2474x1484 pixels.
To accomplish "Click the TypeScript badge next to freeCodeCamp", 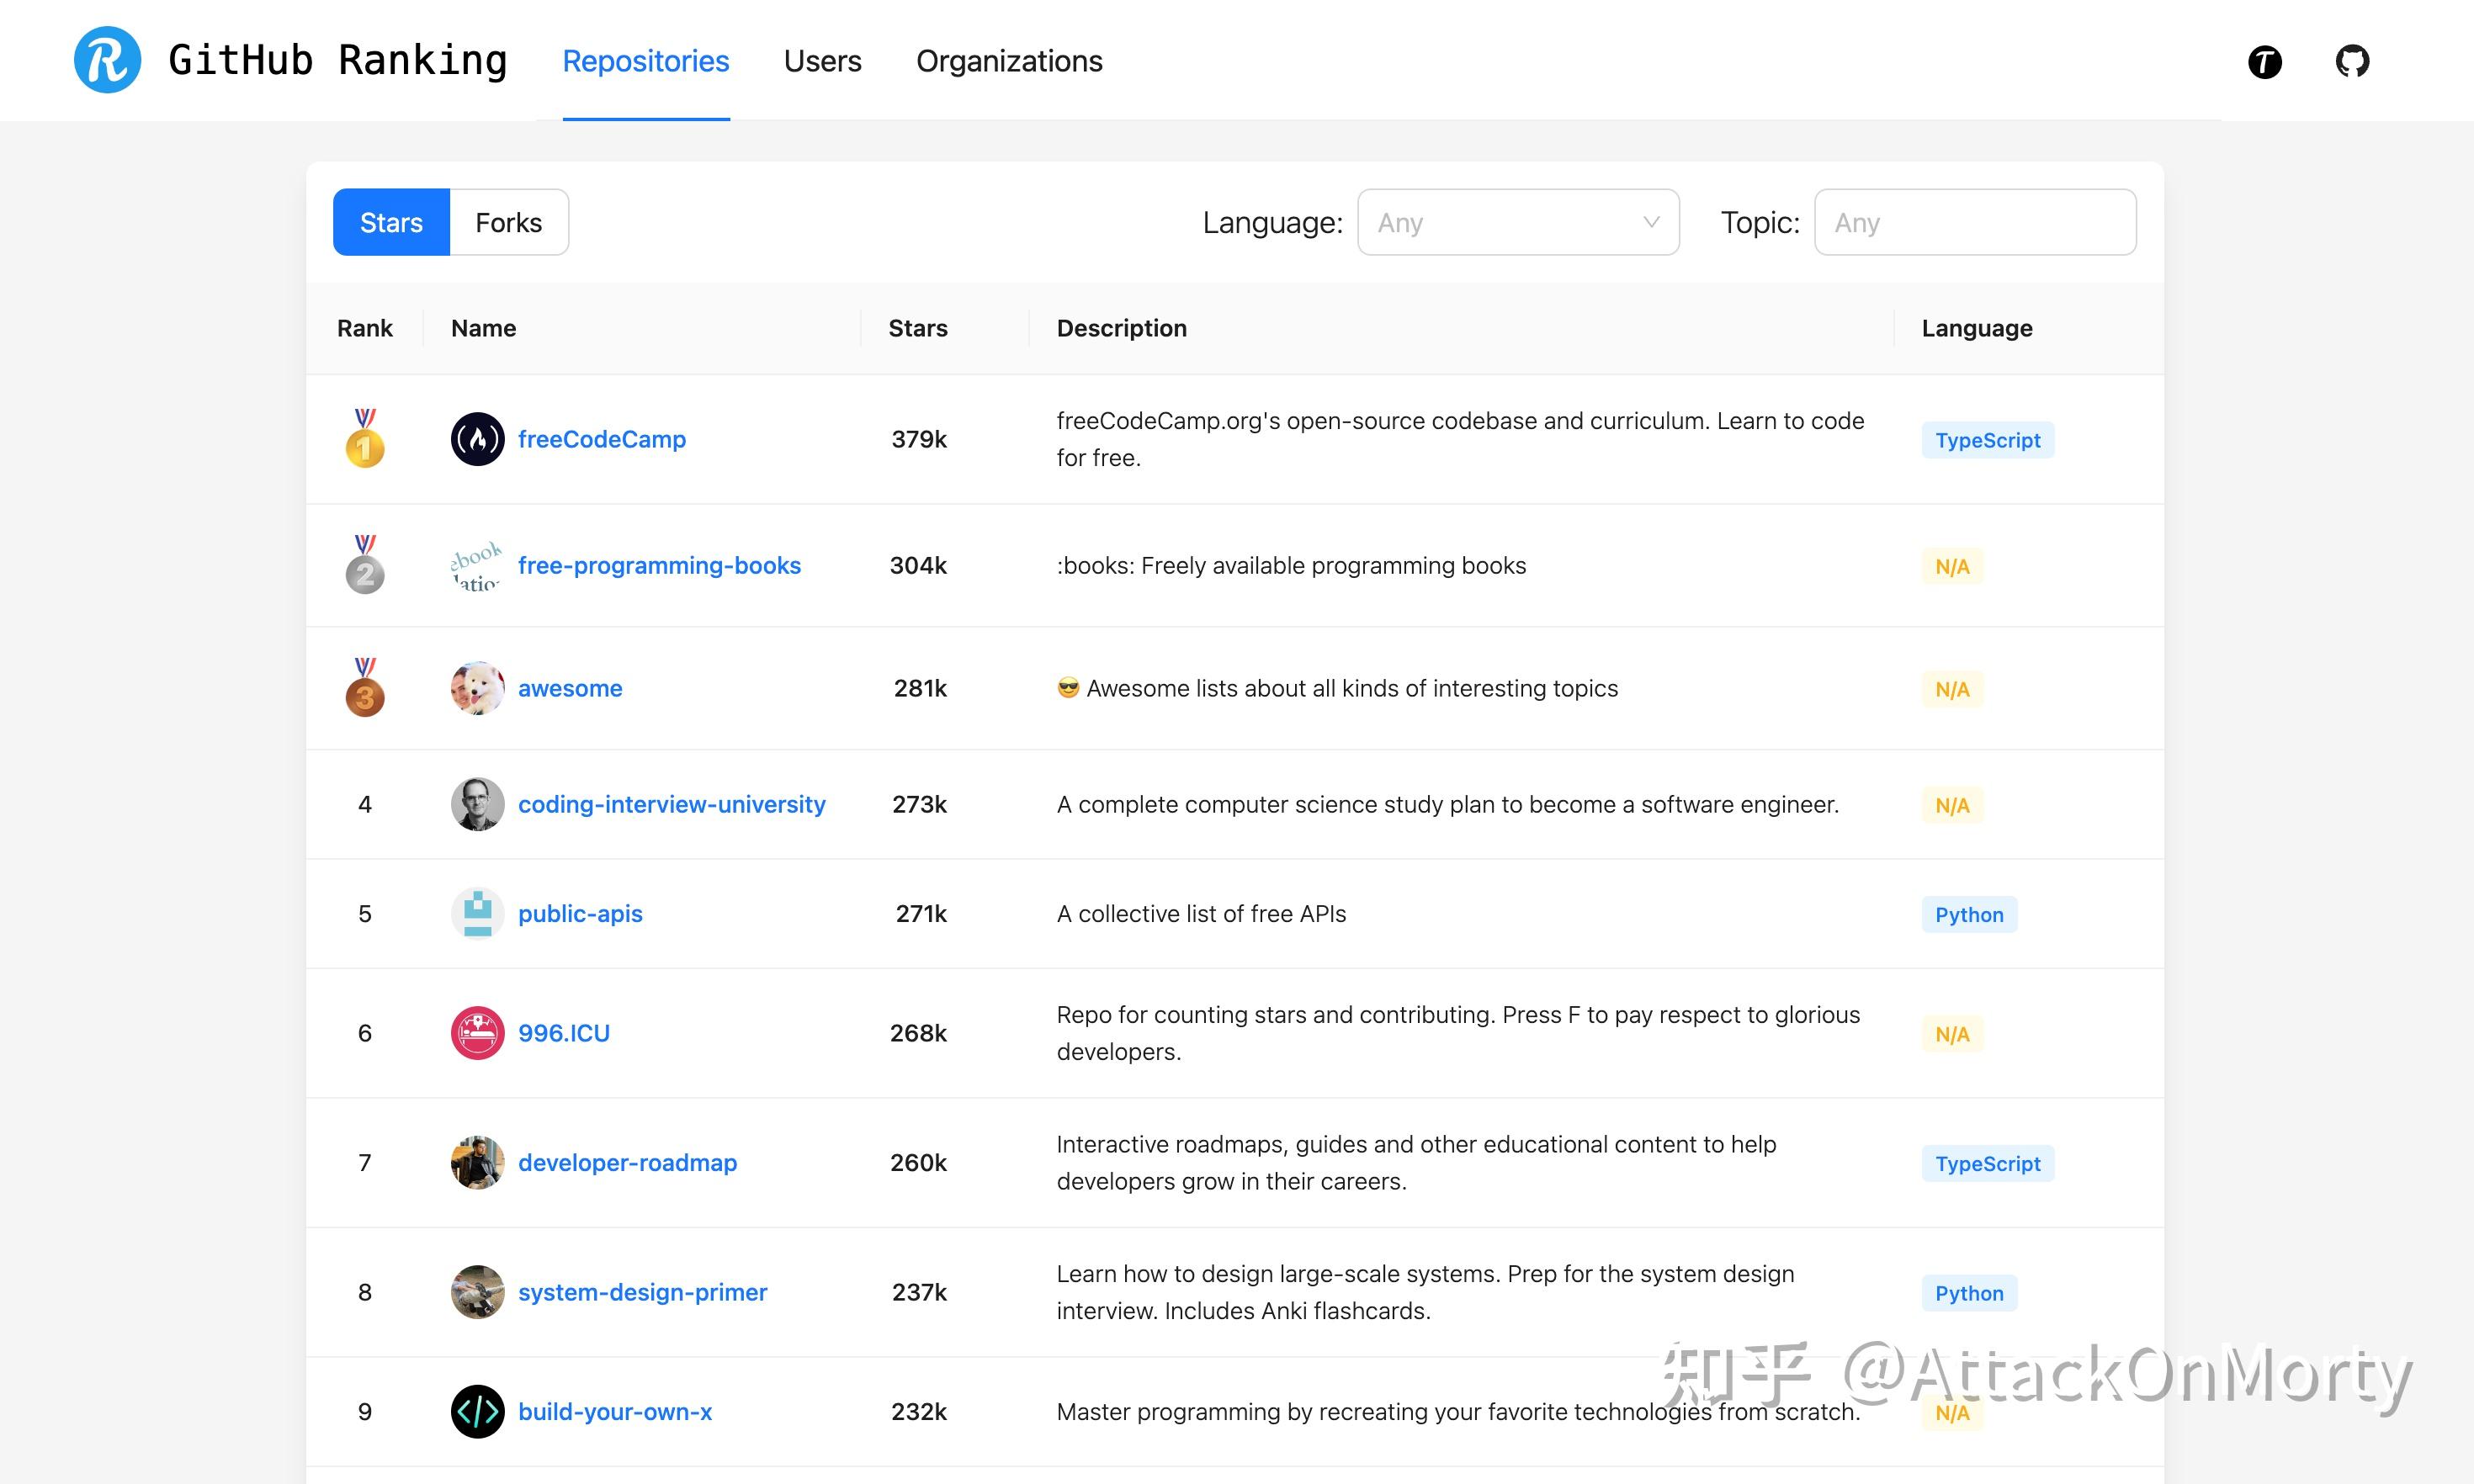I will pos(1987,440).
